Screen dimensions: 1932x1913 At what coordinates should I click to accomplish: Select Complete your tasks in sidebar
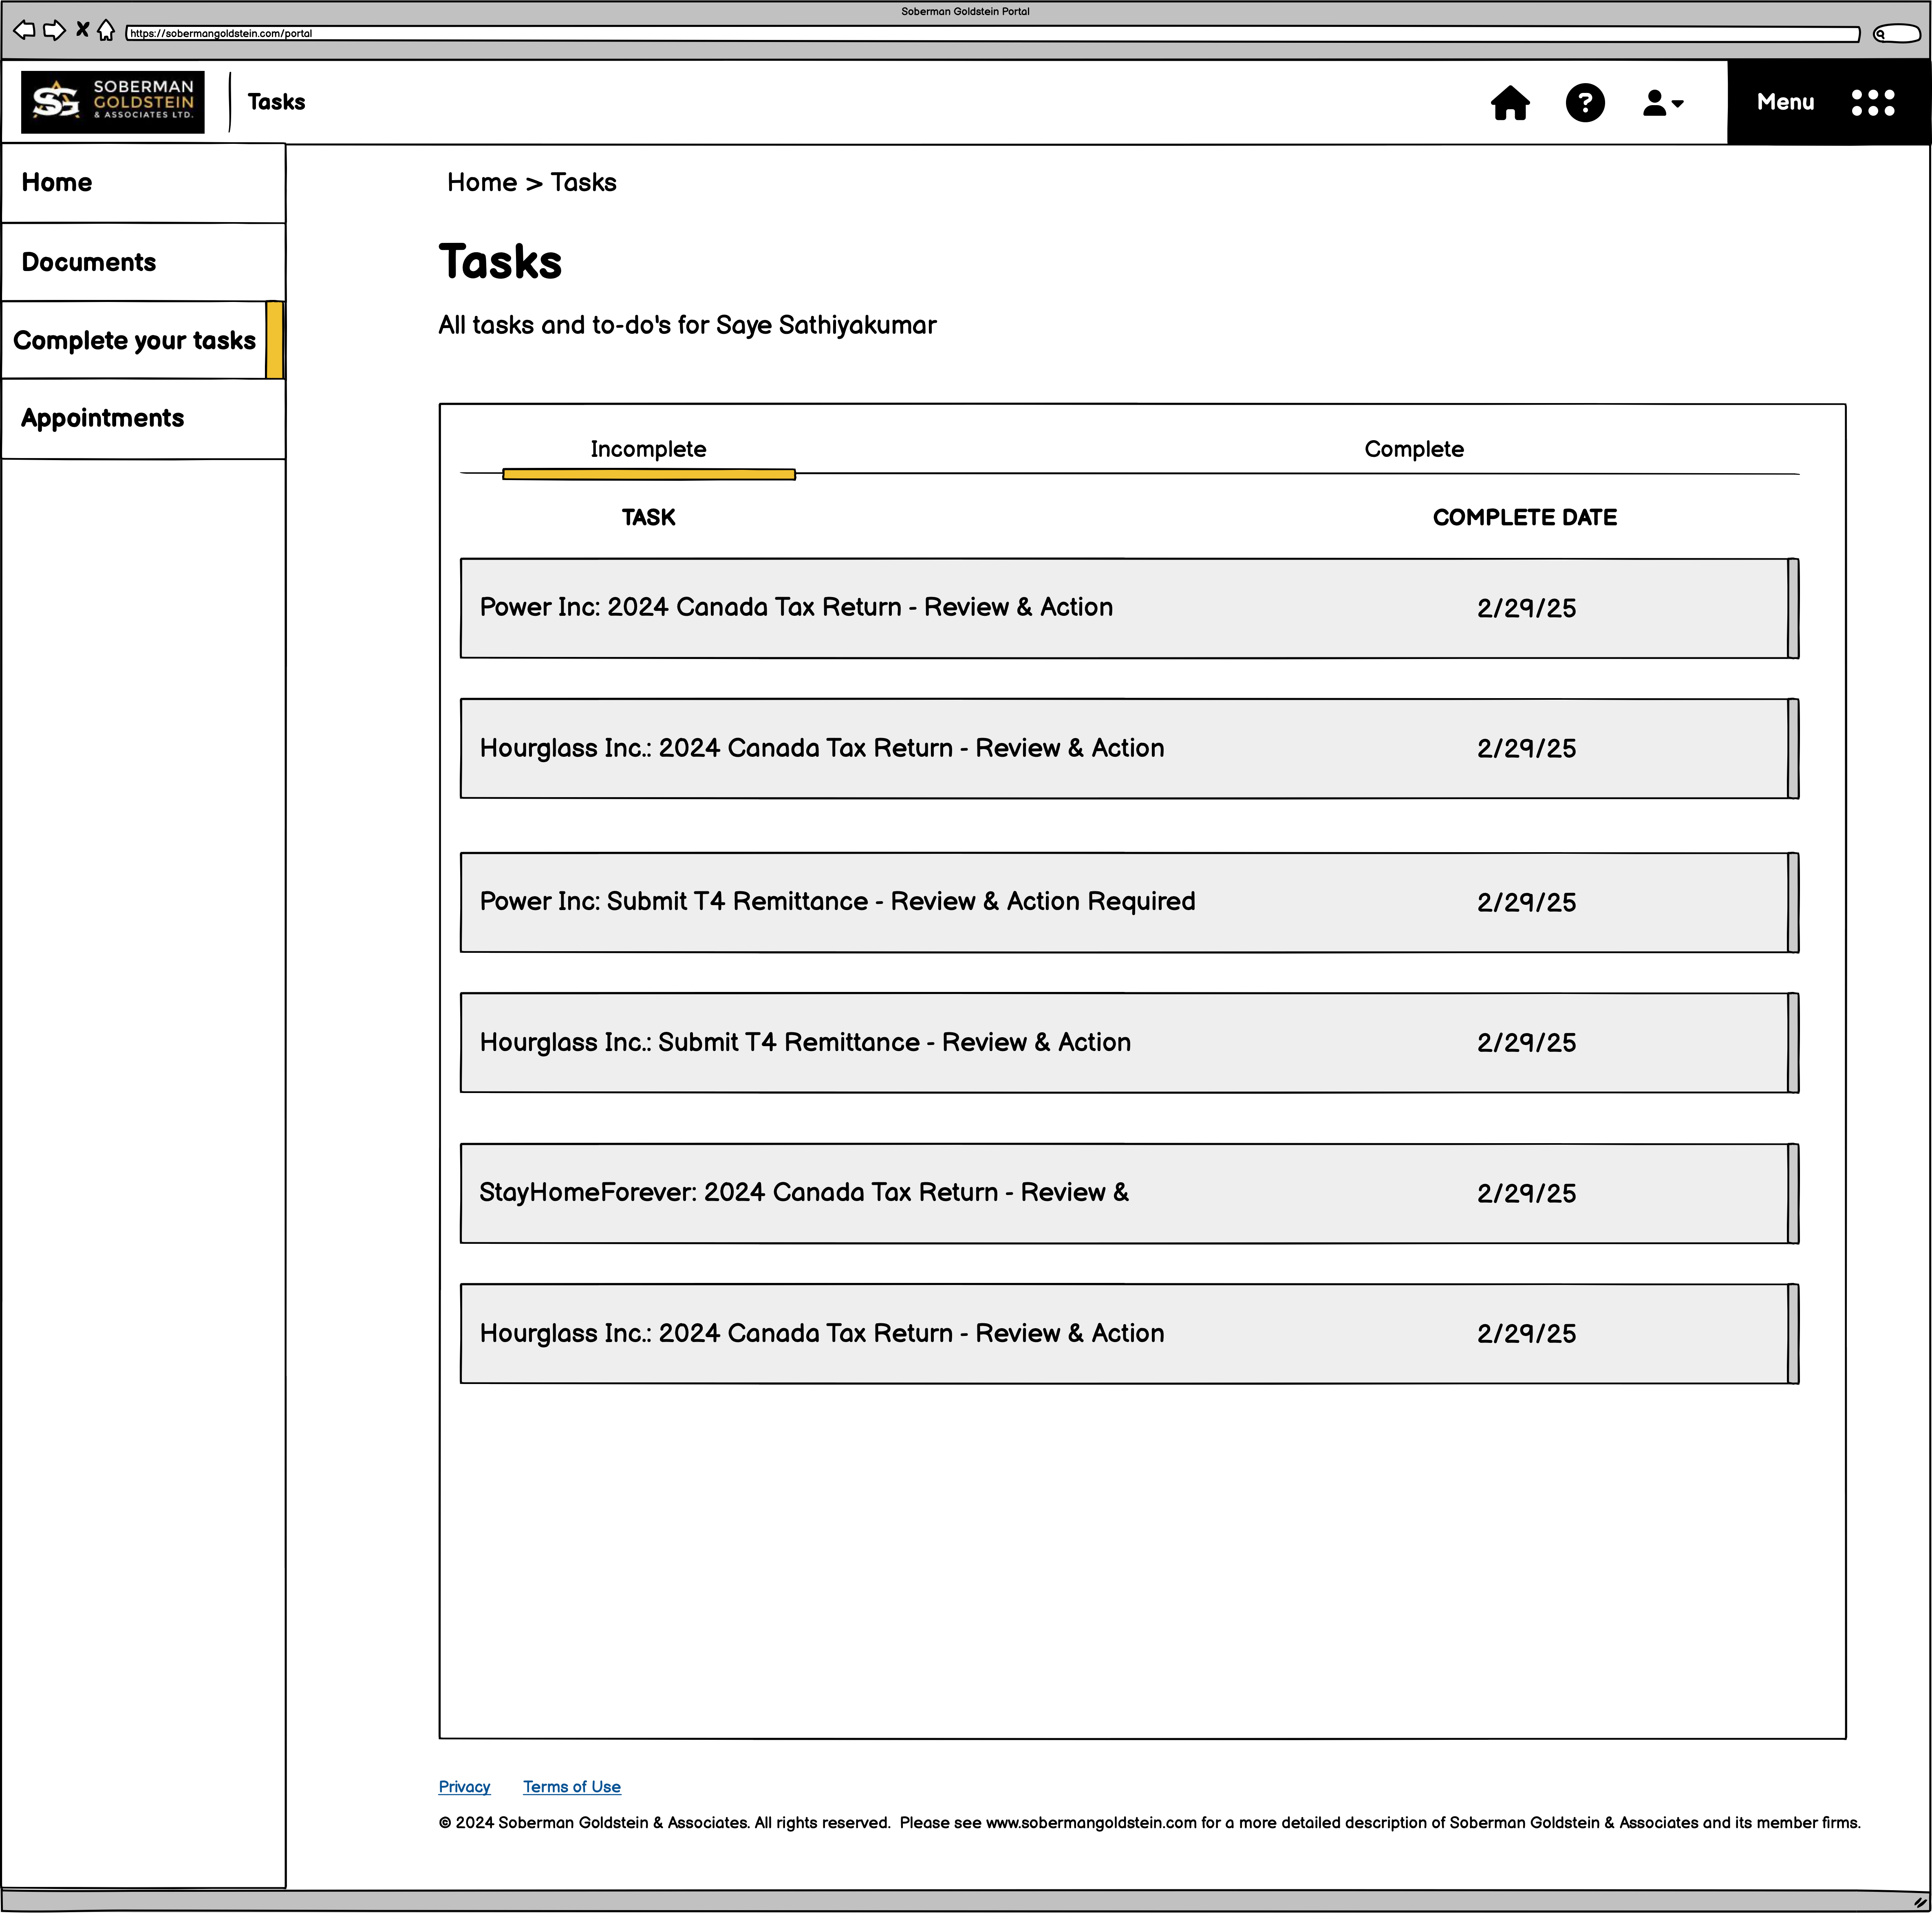tap(143, 340)
